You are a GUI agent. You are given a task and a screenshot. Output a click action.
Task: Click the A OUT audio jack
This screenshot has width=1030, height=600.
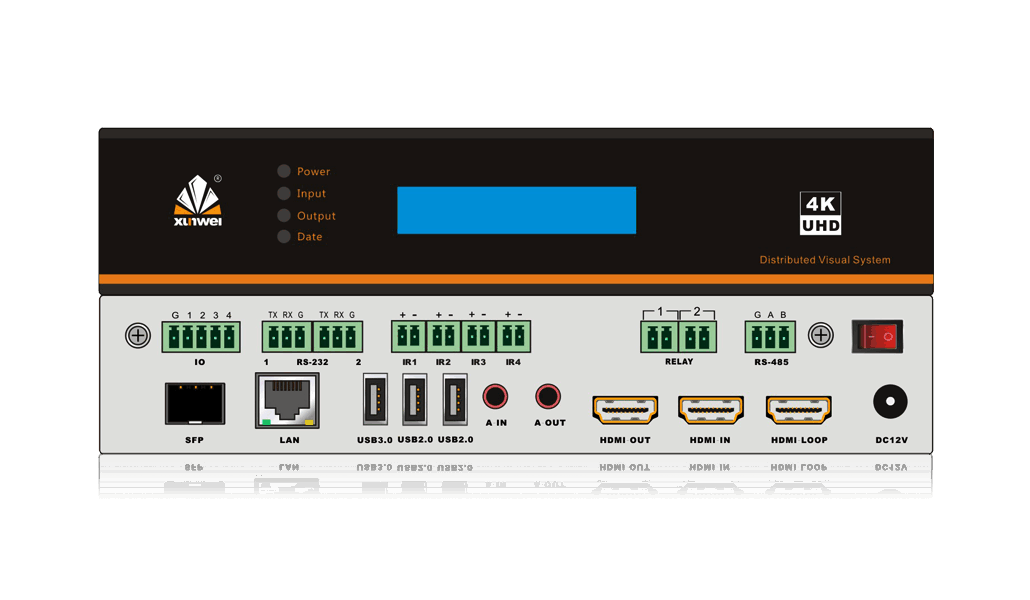coord(548,397)
